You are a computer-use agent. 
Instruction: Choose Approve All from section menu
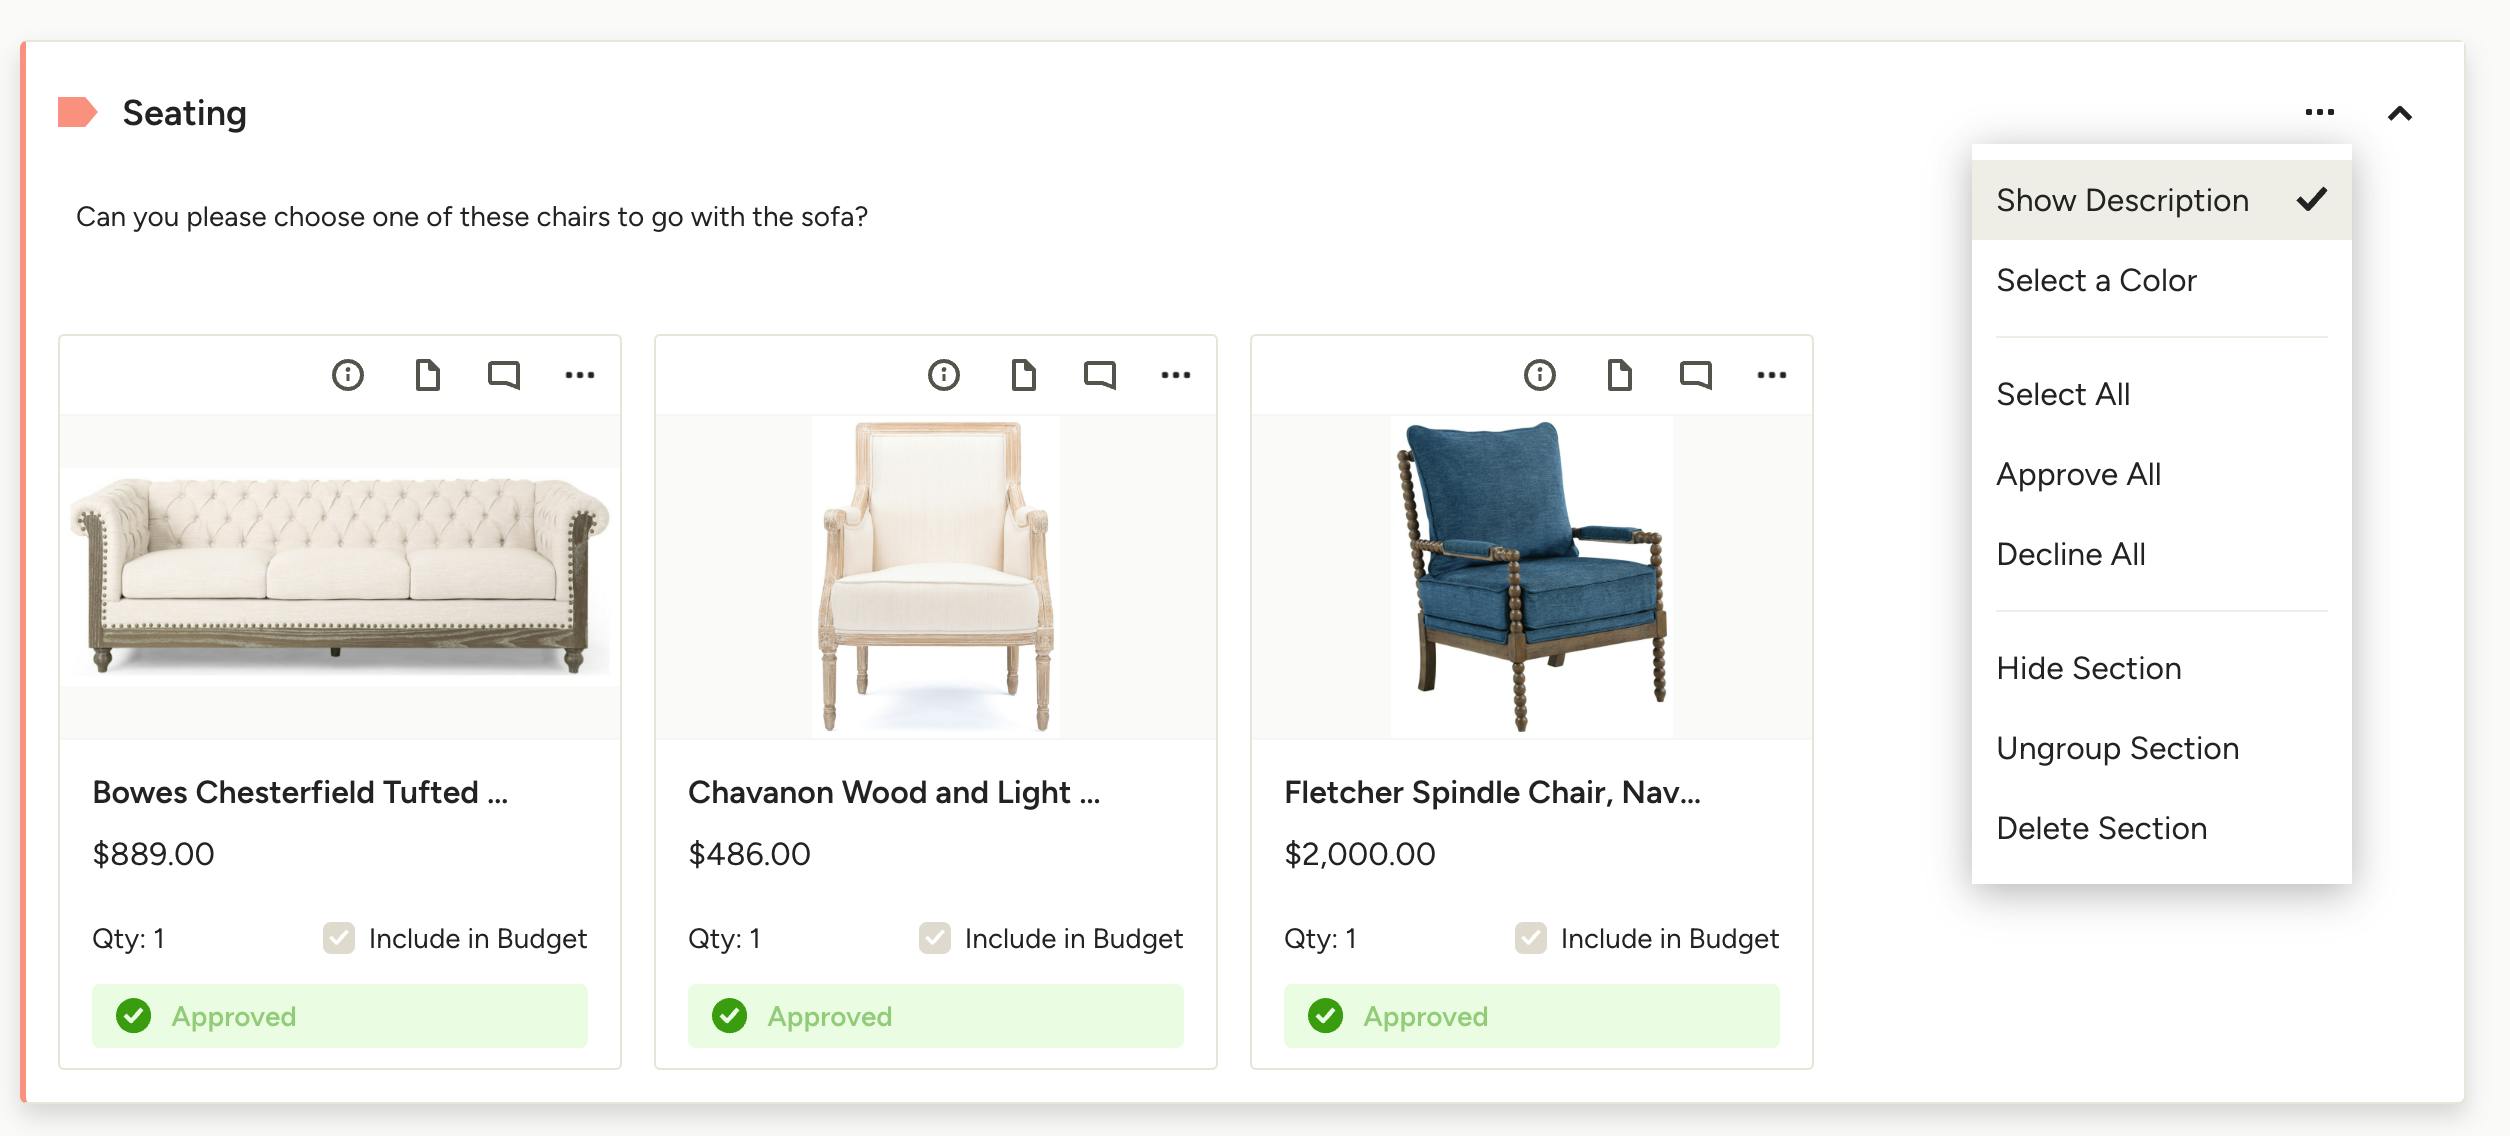click(x=2078, y=474)
